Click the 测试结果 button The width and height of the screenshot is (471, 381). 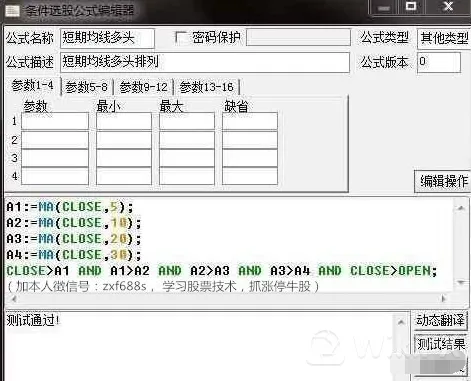coord(440,344)
